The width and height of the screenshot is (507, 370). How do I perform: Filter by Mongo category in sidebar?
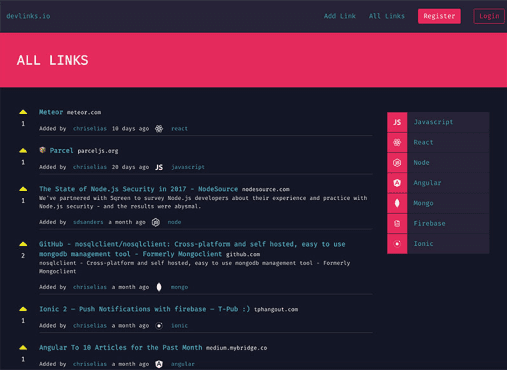pyautogui.click(x=438, y=203)
